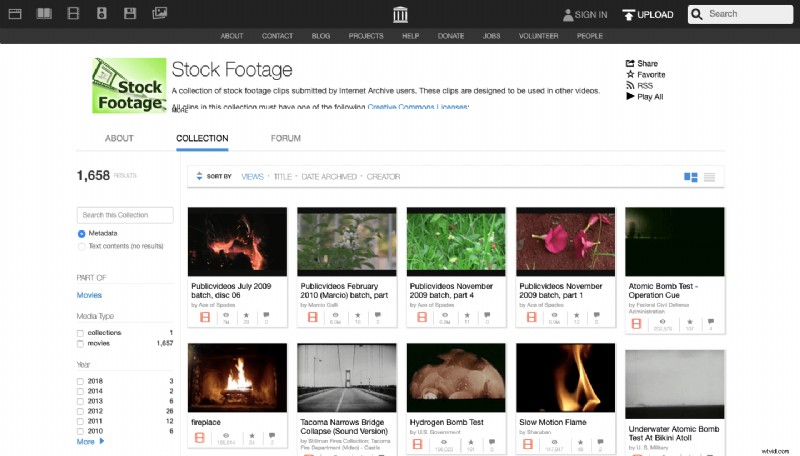Open the About tab
Screen dimensions: 800x456
pos(119,138)
